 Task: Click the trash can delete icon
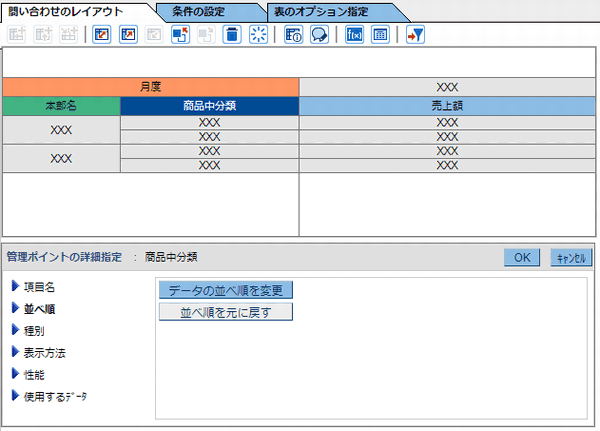232,34
